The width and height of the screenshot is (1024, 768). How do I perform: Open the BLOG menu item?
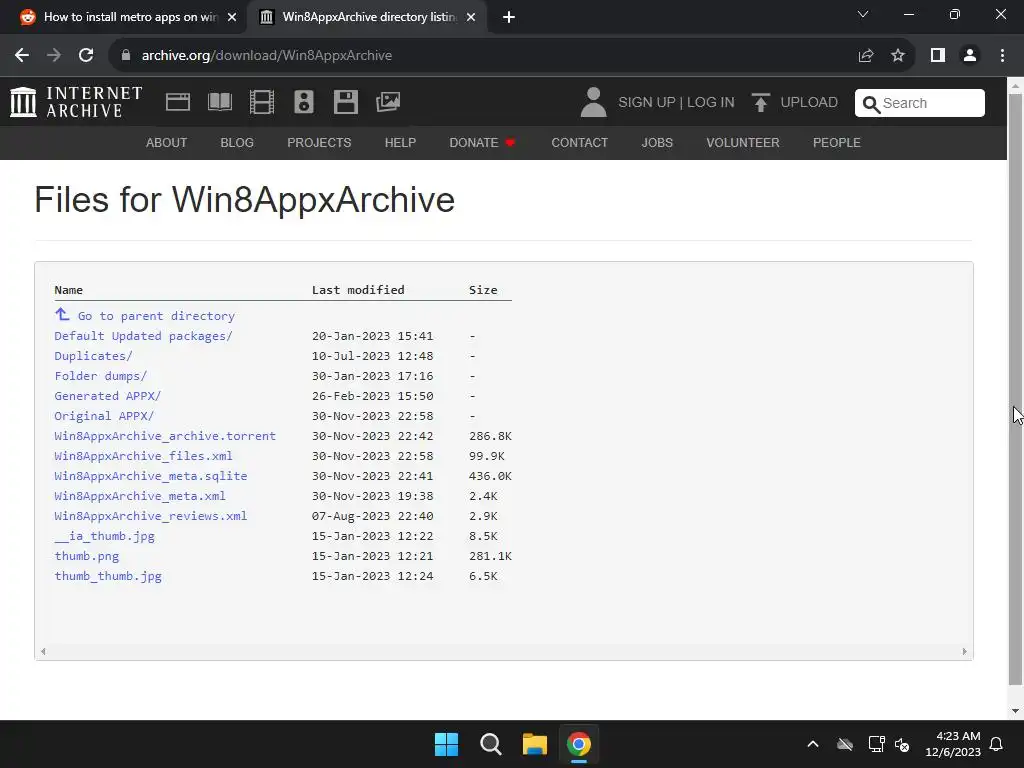pos(237,142)
